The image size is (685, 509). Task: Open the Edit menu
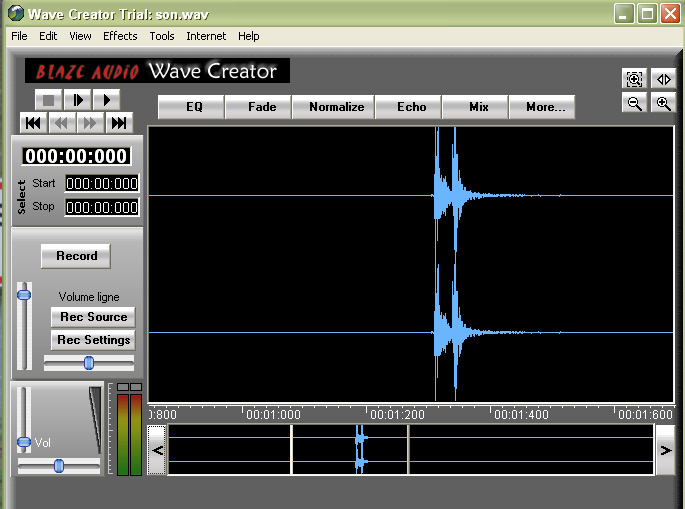[48, 36]
